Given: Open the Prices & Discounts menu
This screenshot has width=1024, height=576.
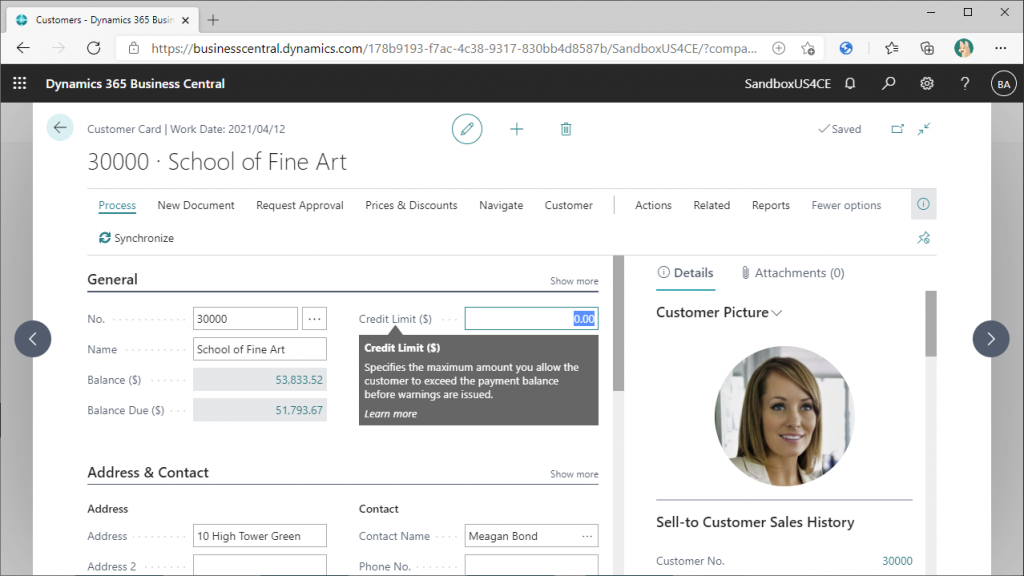Looking at the screenshot, I should (411, 205).
